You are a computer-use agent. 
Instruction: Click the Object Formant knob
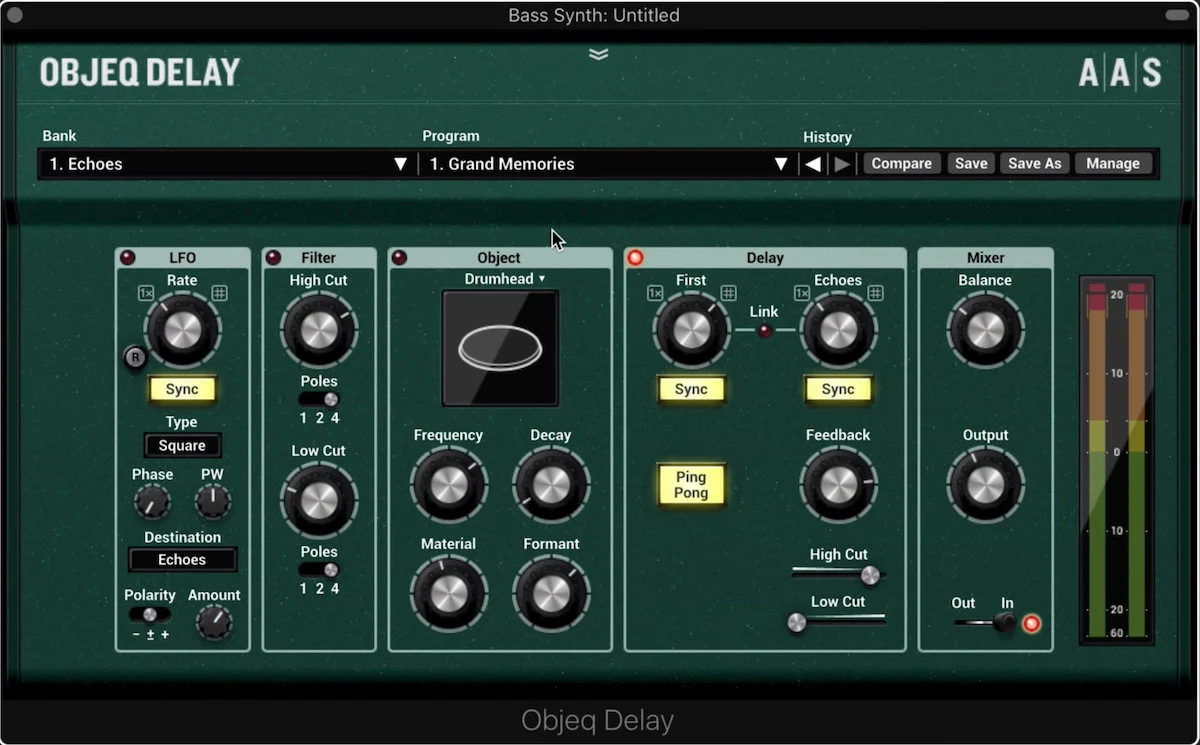click(x=550, y=594)
